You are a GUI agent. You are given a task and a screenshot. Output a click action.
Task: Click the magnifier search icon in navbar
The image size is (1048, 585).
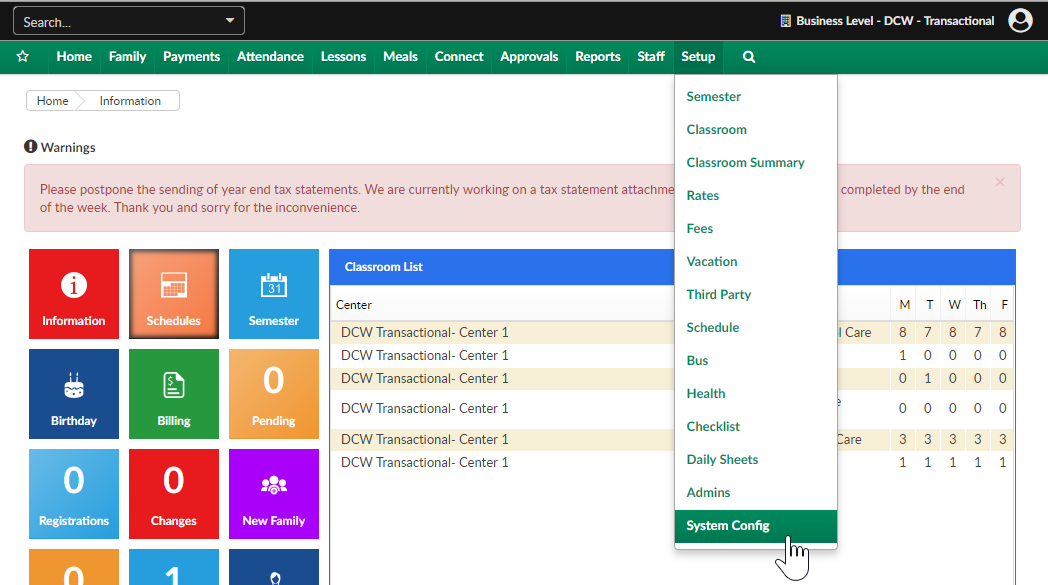pyautogui.click(x=749, y=57)
